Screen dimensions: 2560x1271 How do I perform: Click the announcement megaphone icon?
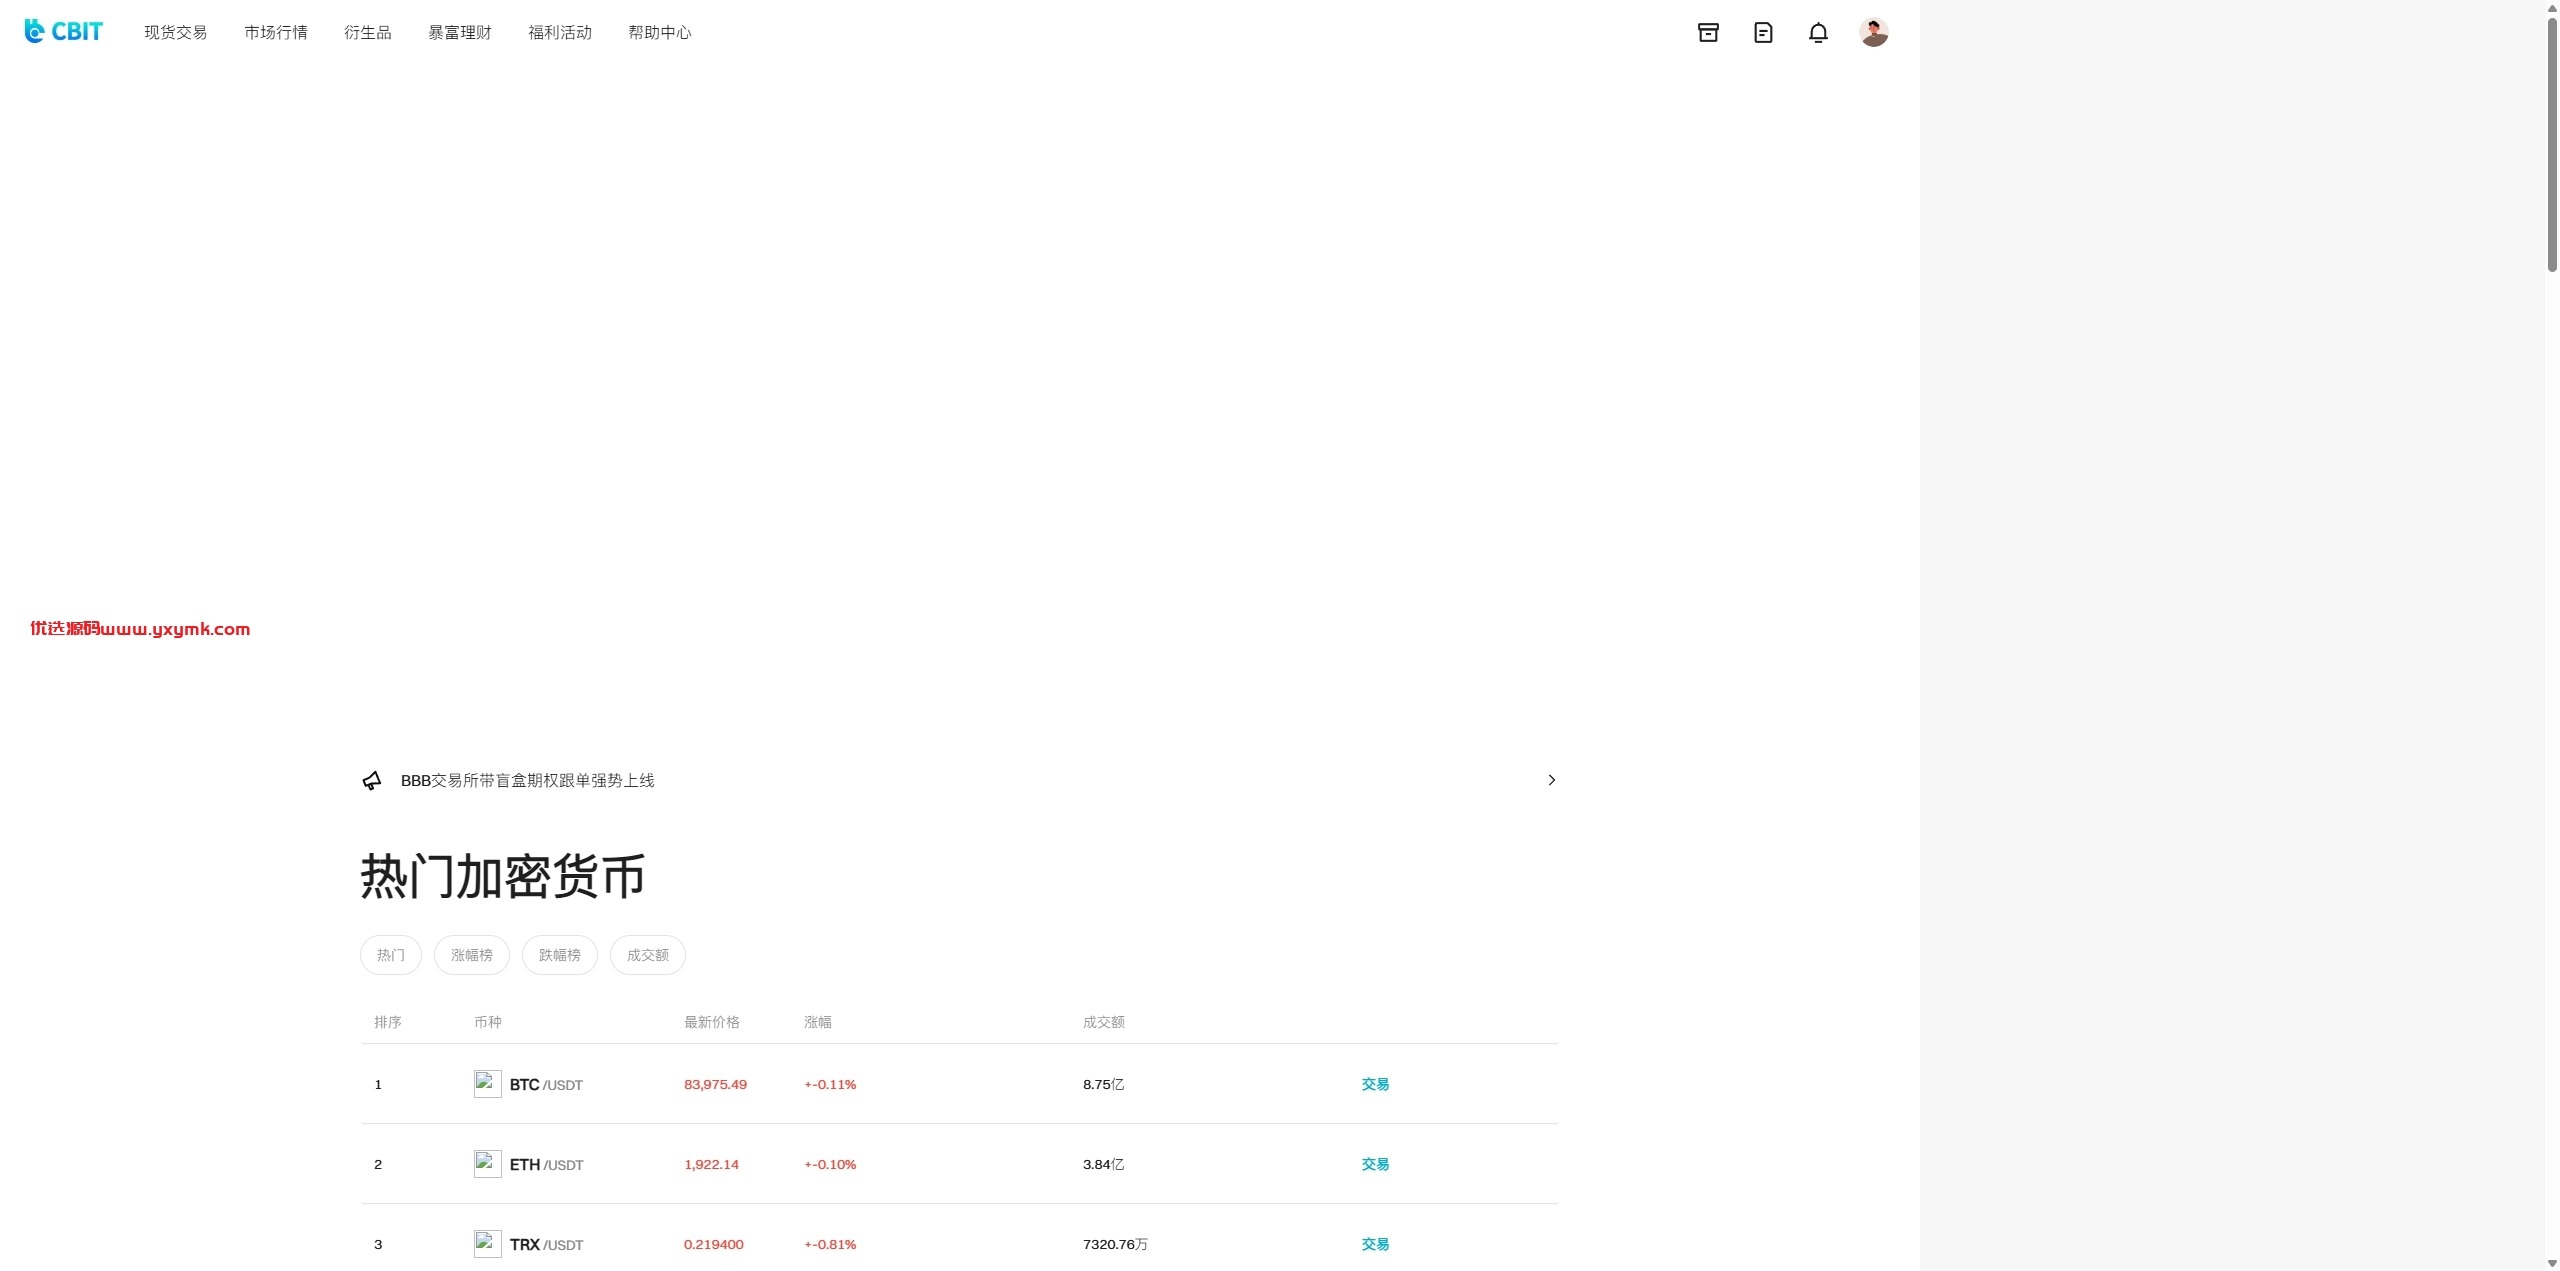[x=372, y=781]
